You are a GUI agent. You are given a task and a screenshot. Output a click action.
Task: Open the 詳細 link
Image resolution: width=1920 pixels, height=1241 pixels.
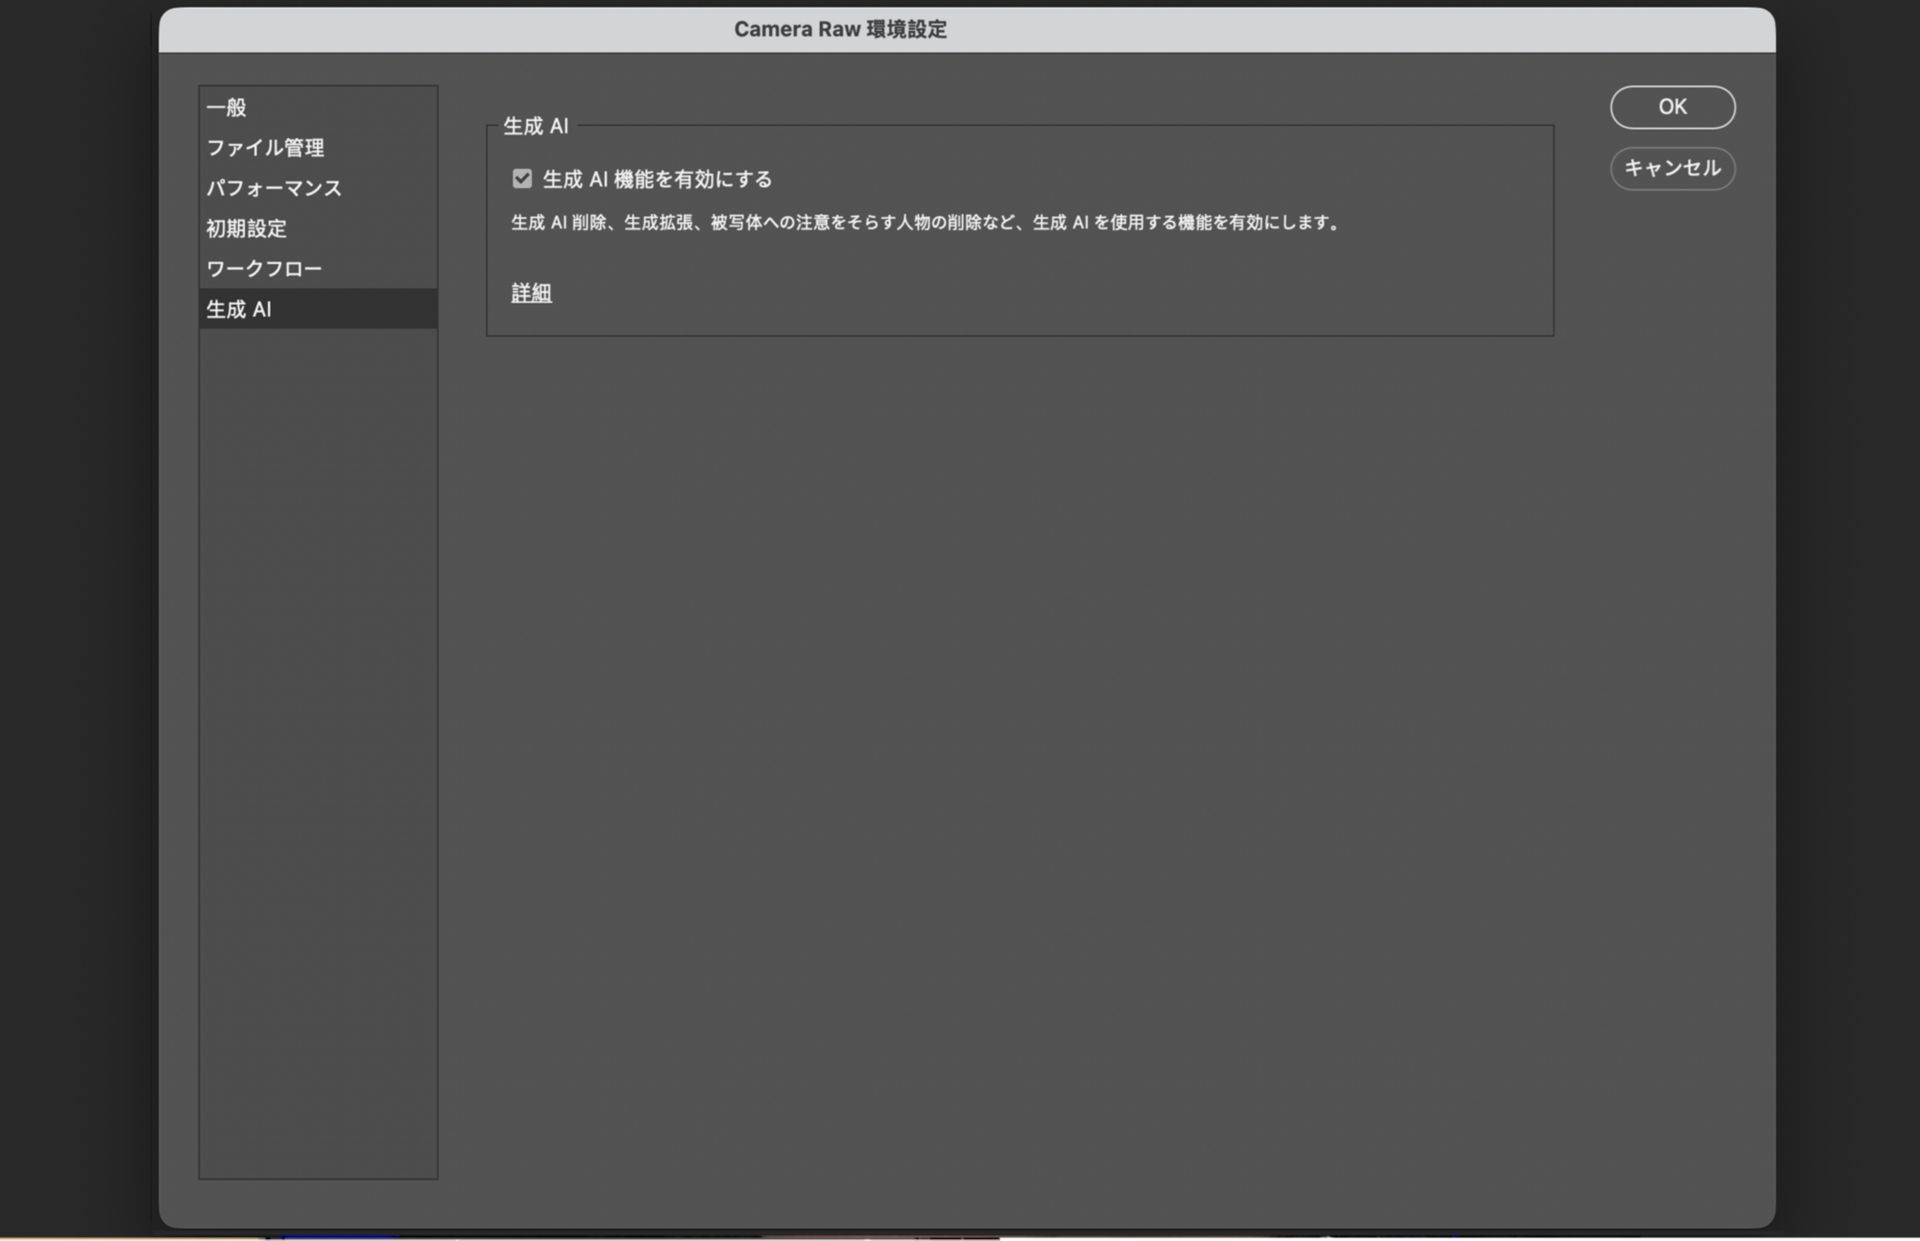click(x=531, y=293)
